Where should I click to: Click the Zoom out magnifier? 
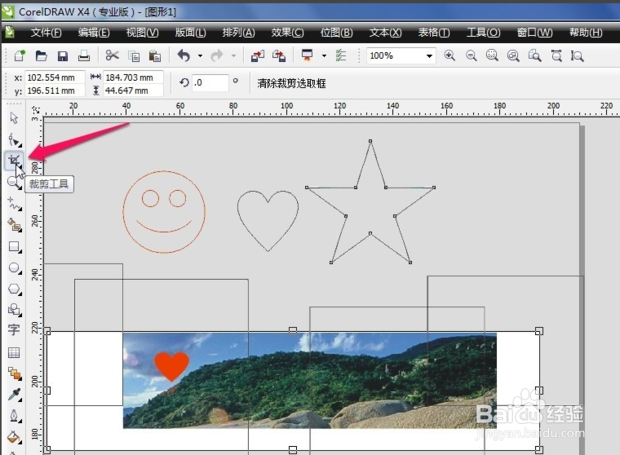pyautogui.click(x=471, y=56)
